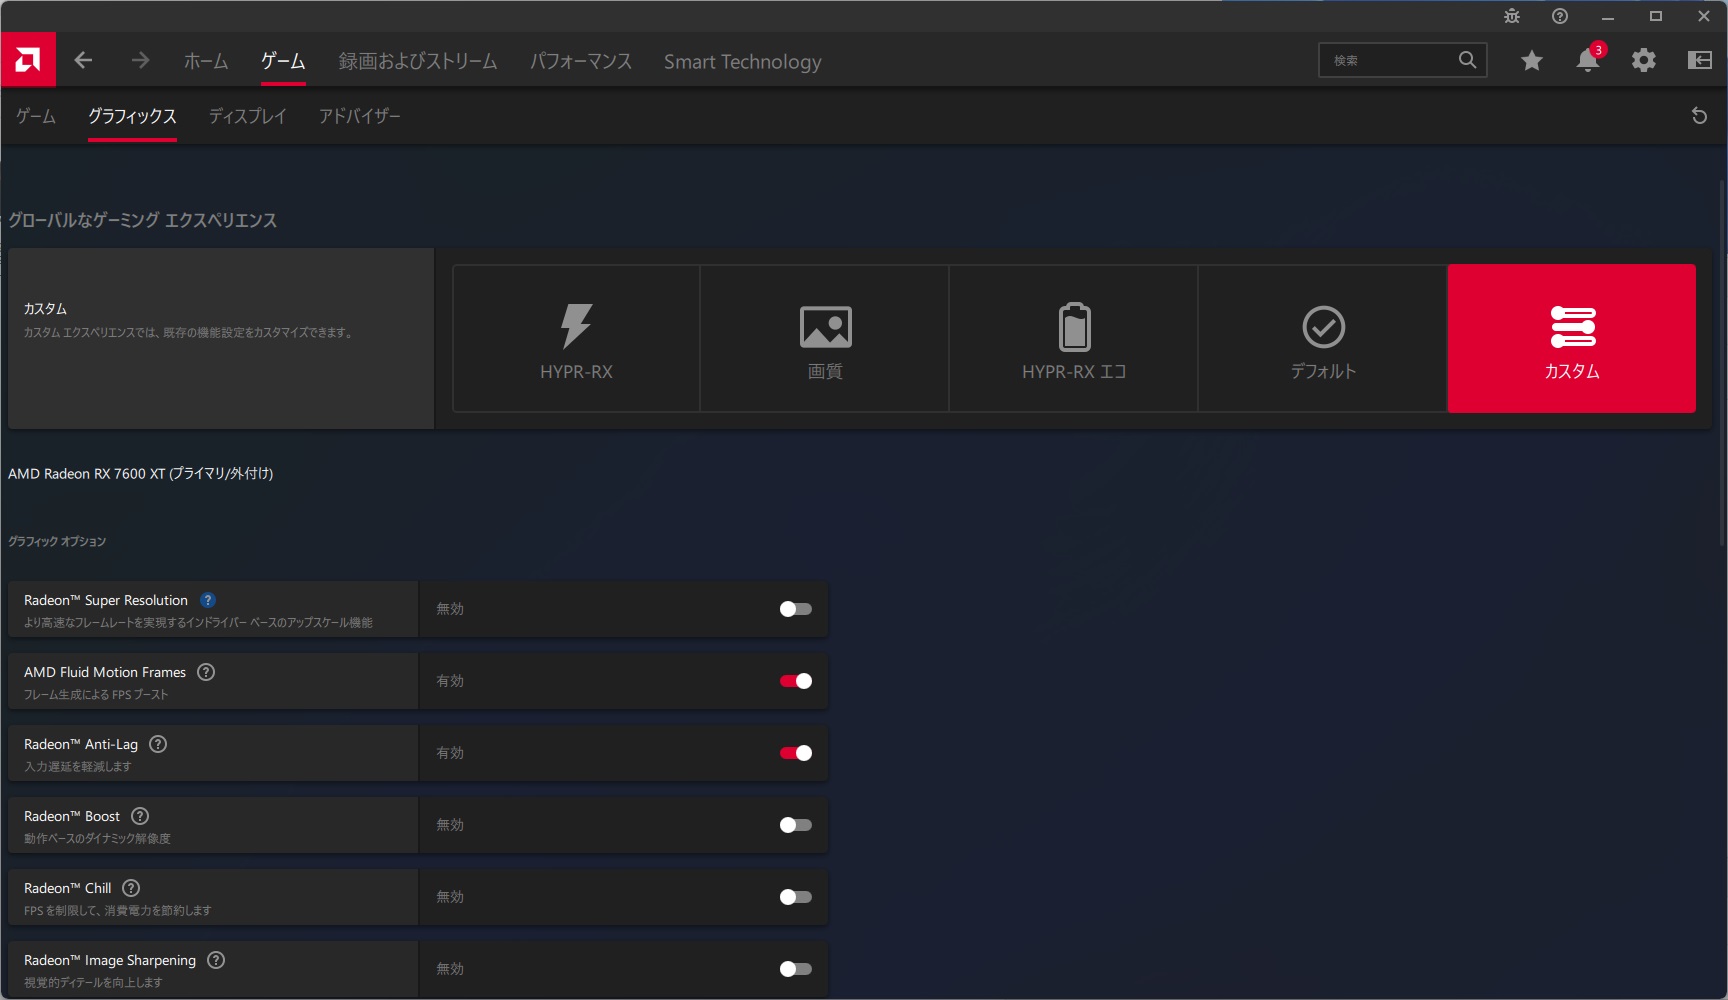Enable Radeon Super Resolution toggle

point(796,609)
